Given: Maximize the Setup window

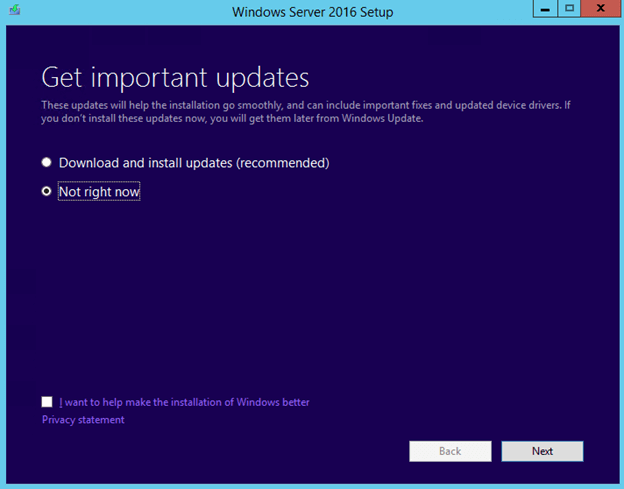Looking at the screenshot, I should tap(569, 9).
